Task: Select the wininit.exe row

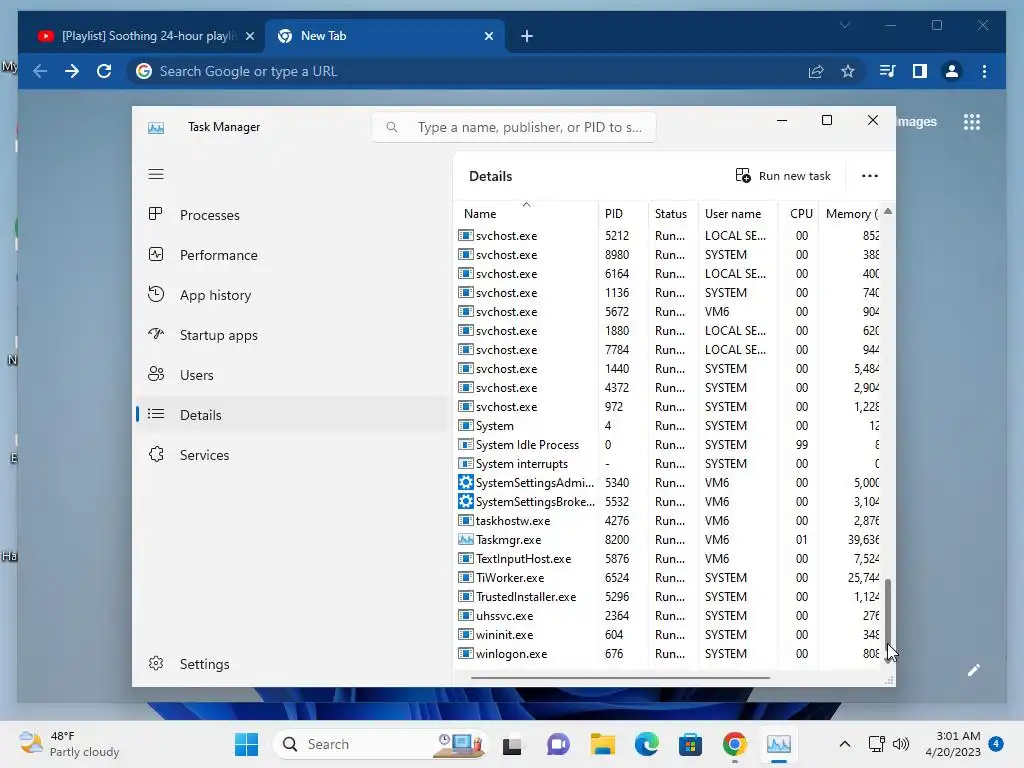Action: click(668, 634)
